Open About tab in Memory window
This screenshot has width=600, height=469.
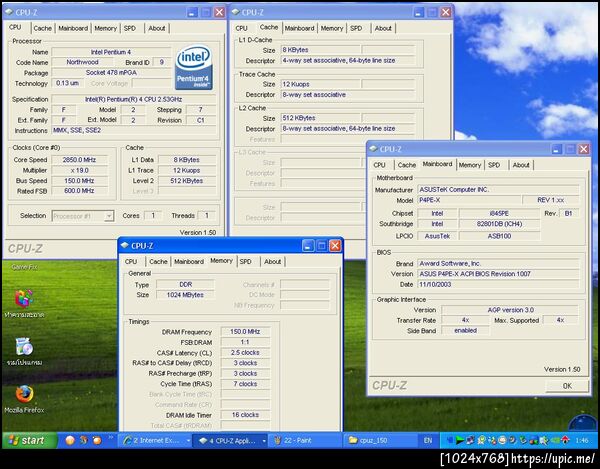272,261
